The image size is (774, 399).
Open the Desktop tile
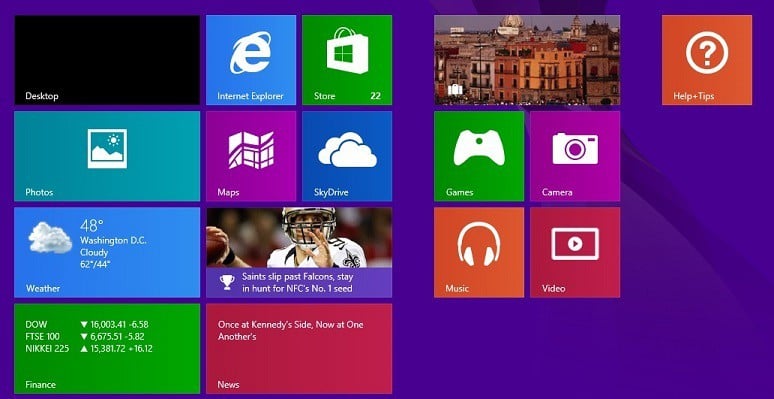coord(107,60)
